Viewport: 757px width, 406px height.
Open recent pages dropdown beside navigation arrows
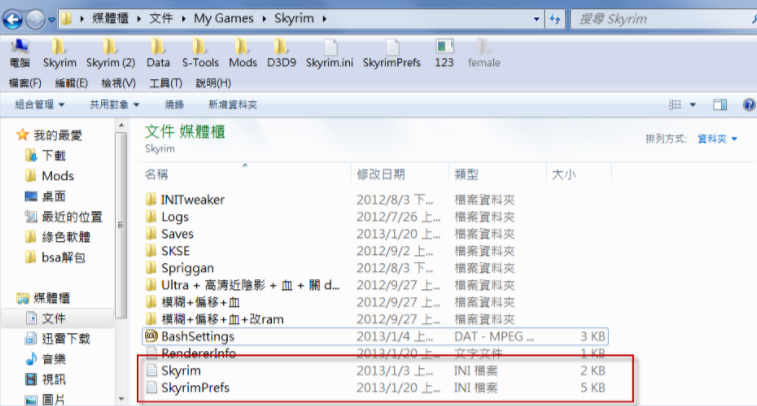pyautogui.click(x=51, y=20)
